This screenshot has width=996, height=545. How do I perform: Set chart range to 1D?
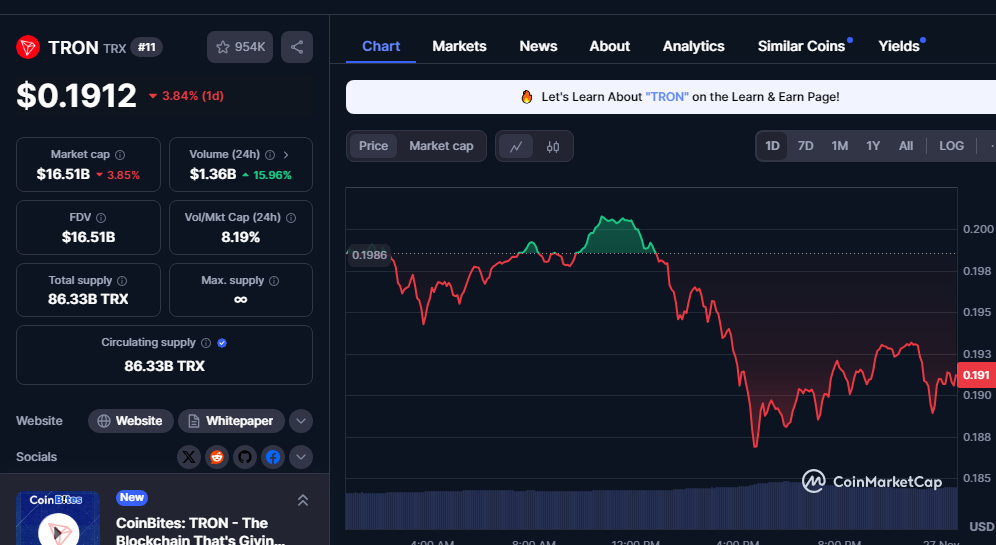point(772,146)
